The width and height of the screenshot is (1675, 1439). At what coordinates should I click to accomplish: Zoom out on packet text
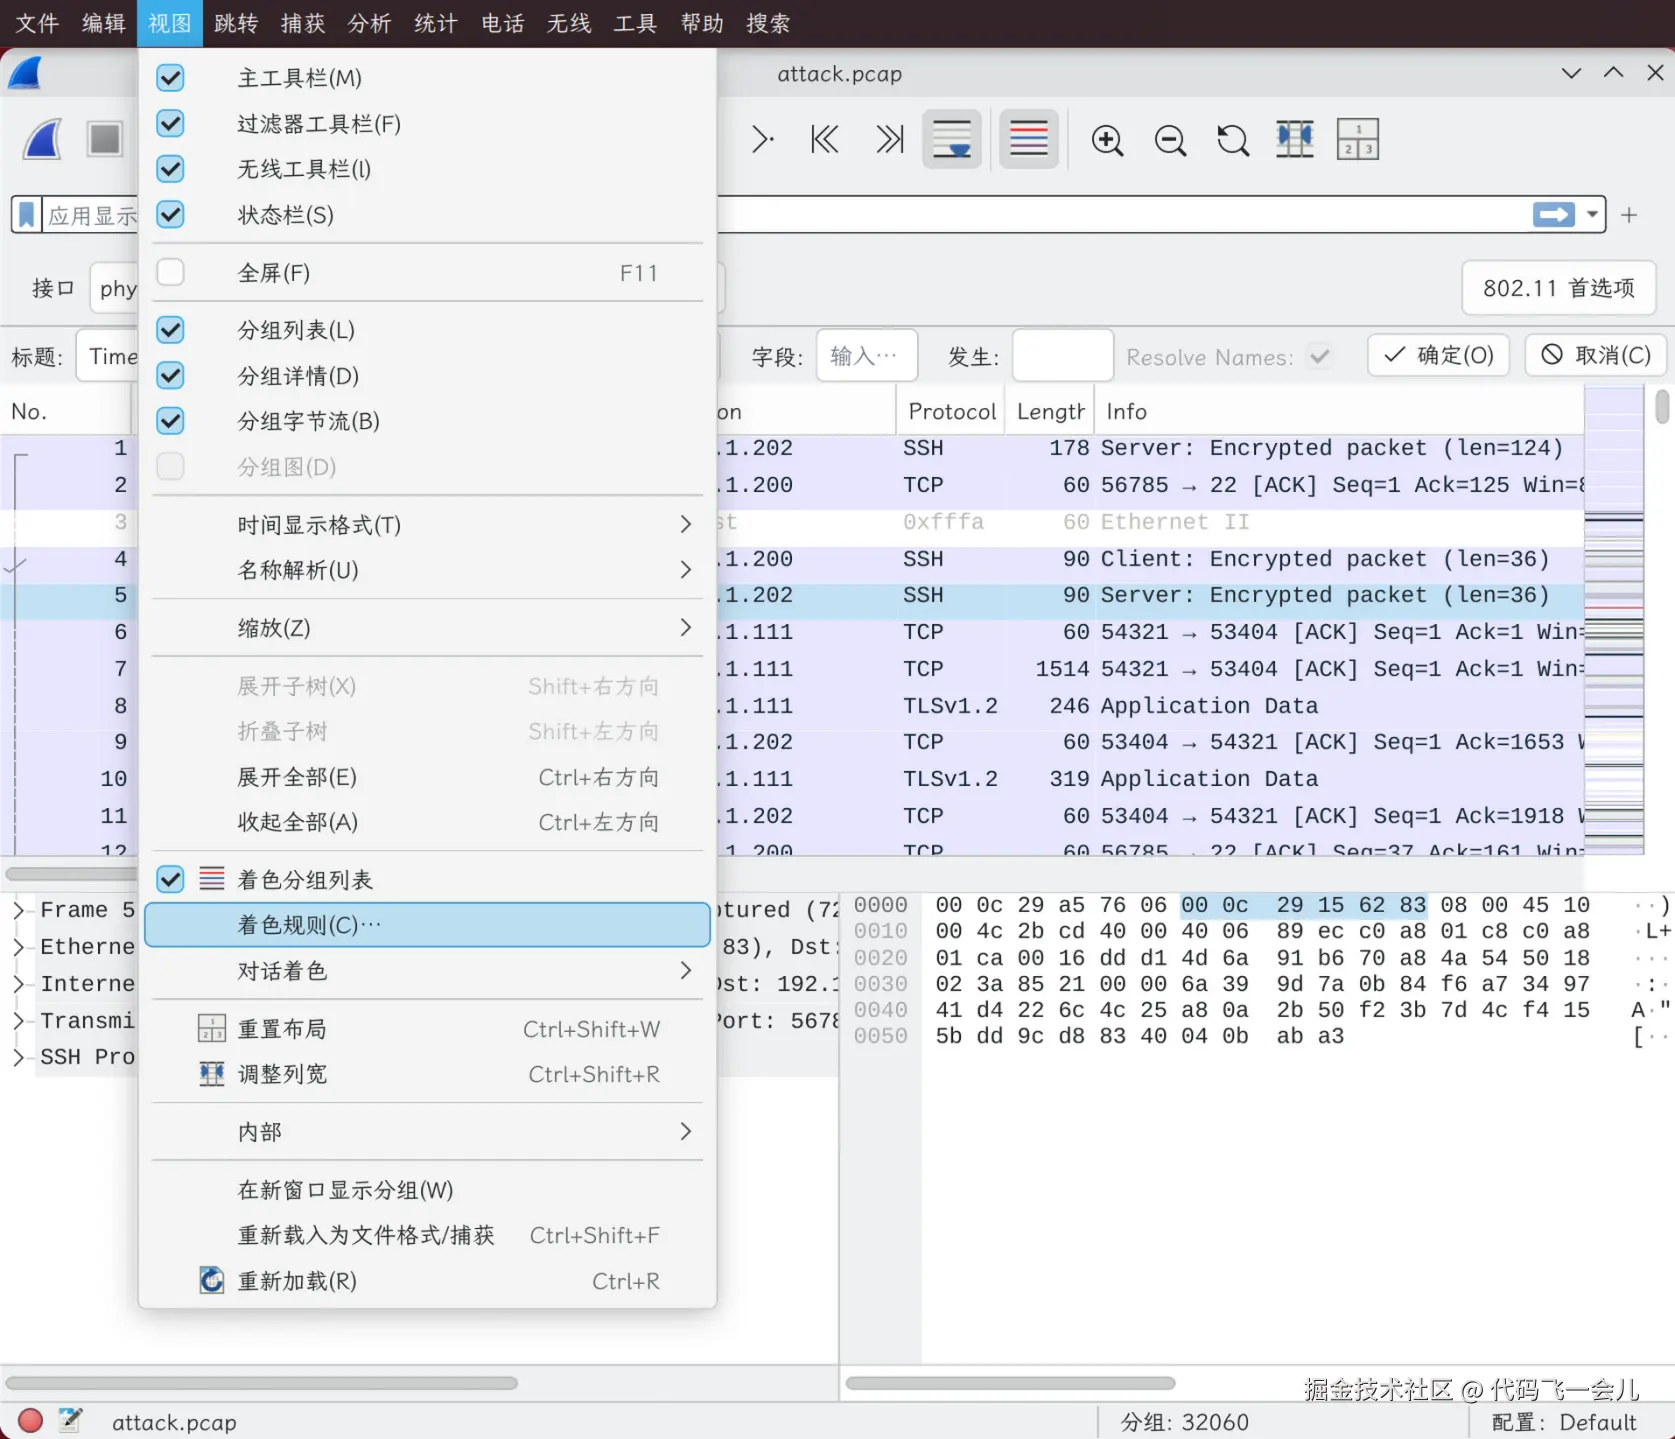[x=1170, y=140]
